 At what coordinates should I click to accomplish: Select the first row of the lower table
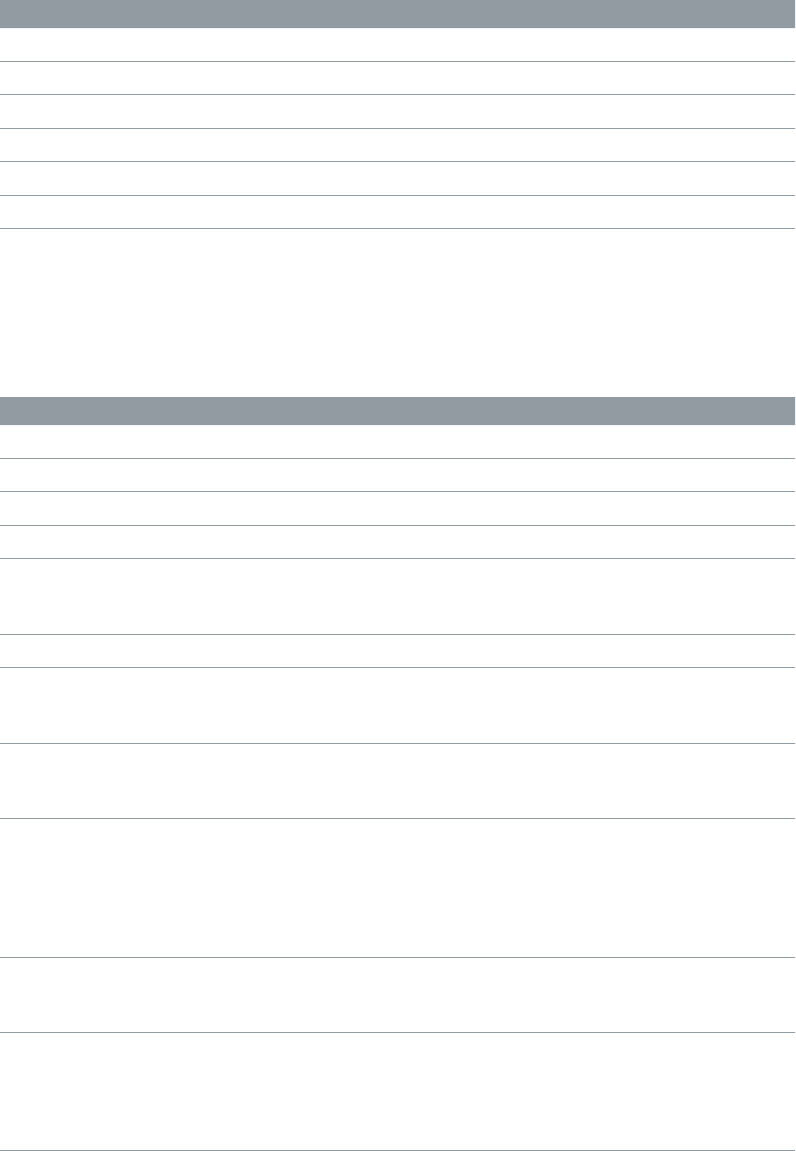pyautogui.click(x=398, y=442)
